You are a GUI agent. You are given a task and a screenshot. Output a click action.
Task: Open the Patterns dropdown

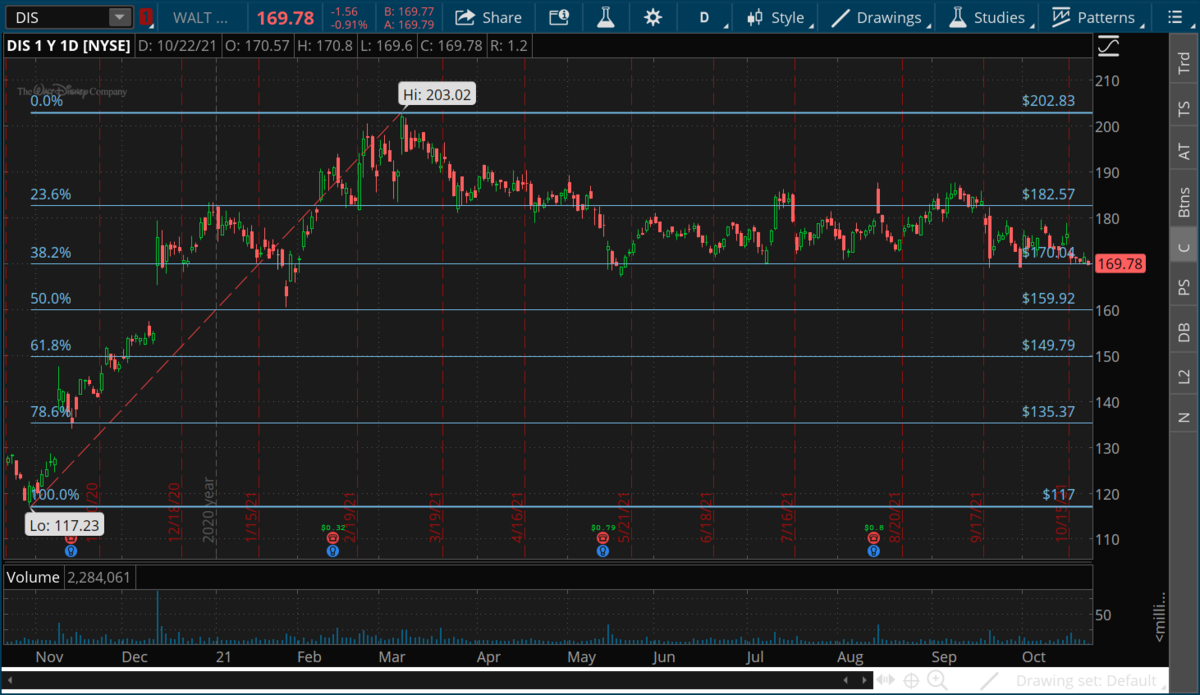(1094, 17)
